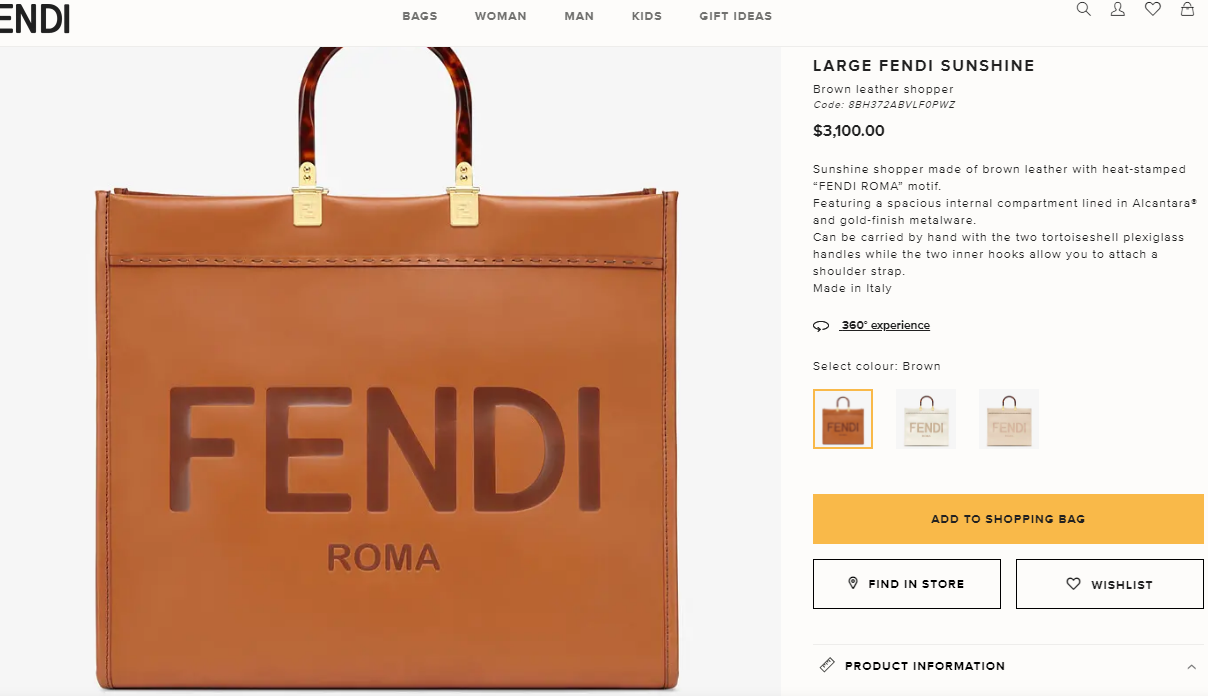This screenshot has width=1208, height=696.
Task: Open the WOMAN menu
Action: pos(501,16)
